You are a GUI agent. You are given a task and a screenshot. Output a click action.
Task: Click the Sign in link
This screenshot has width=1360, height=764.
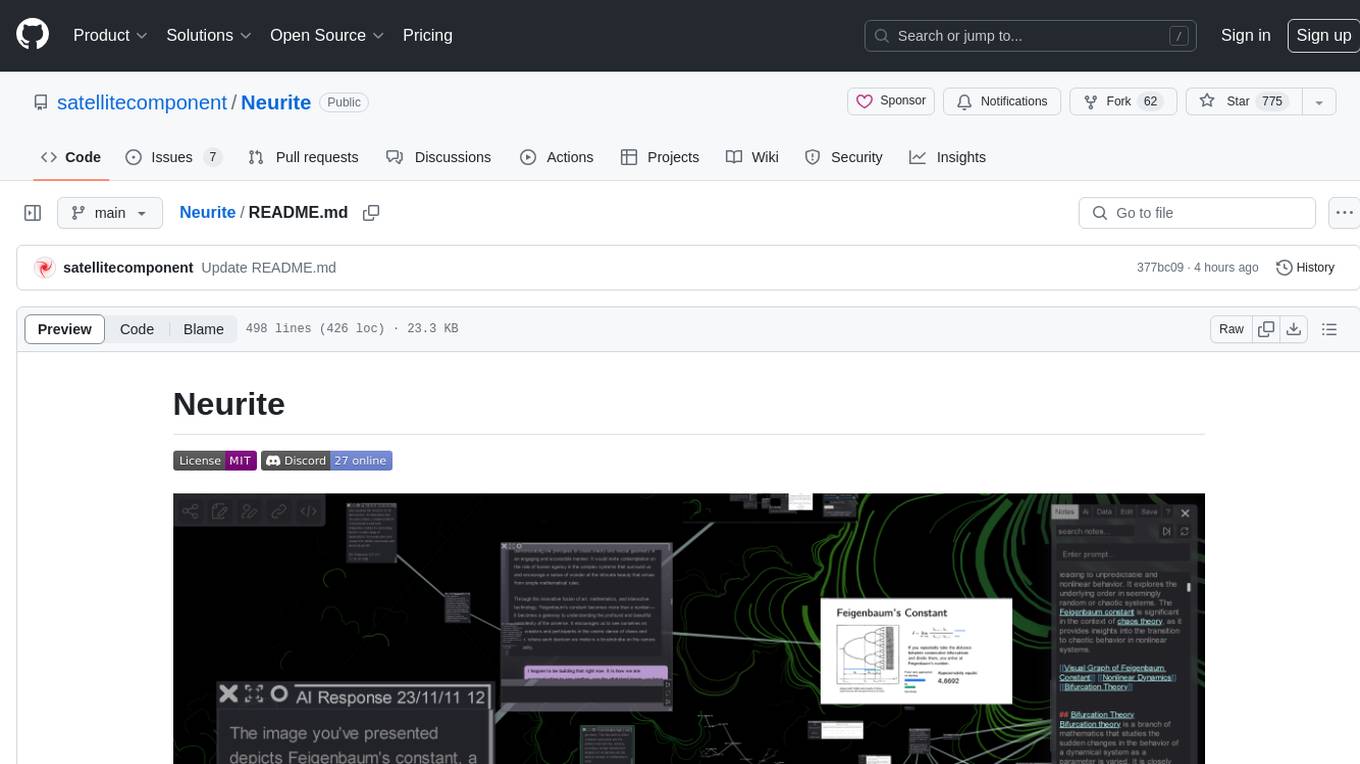coord(1245,35)
